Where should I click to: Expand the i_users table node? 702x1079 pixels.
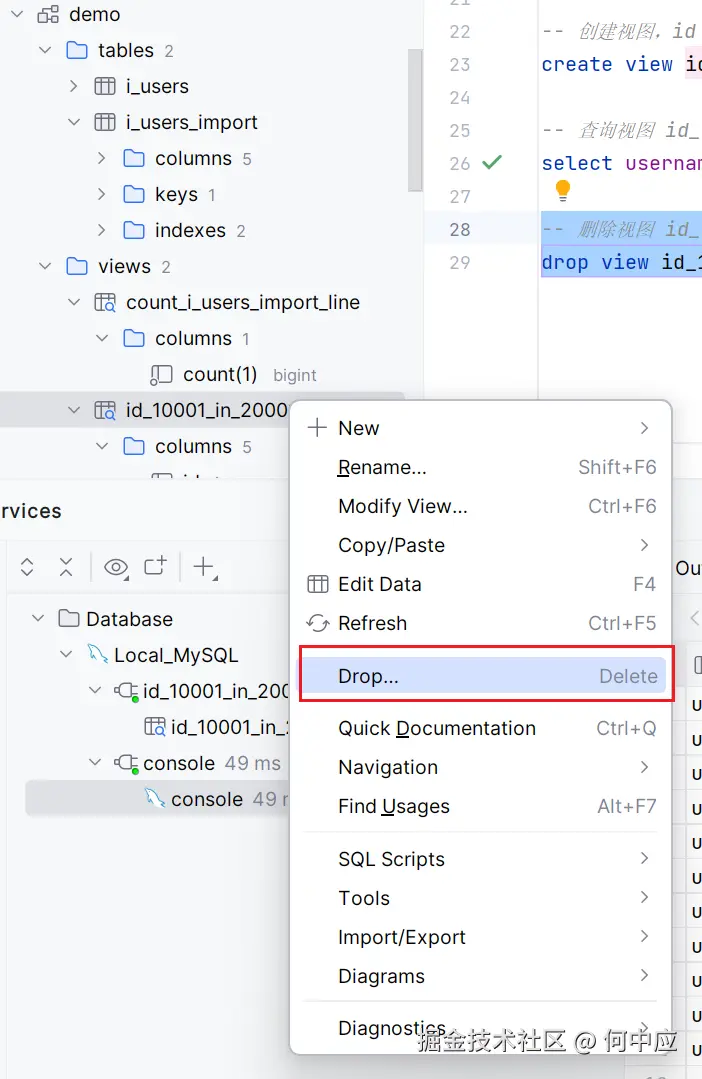(x=74, y=86)
